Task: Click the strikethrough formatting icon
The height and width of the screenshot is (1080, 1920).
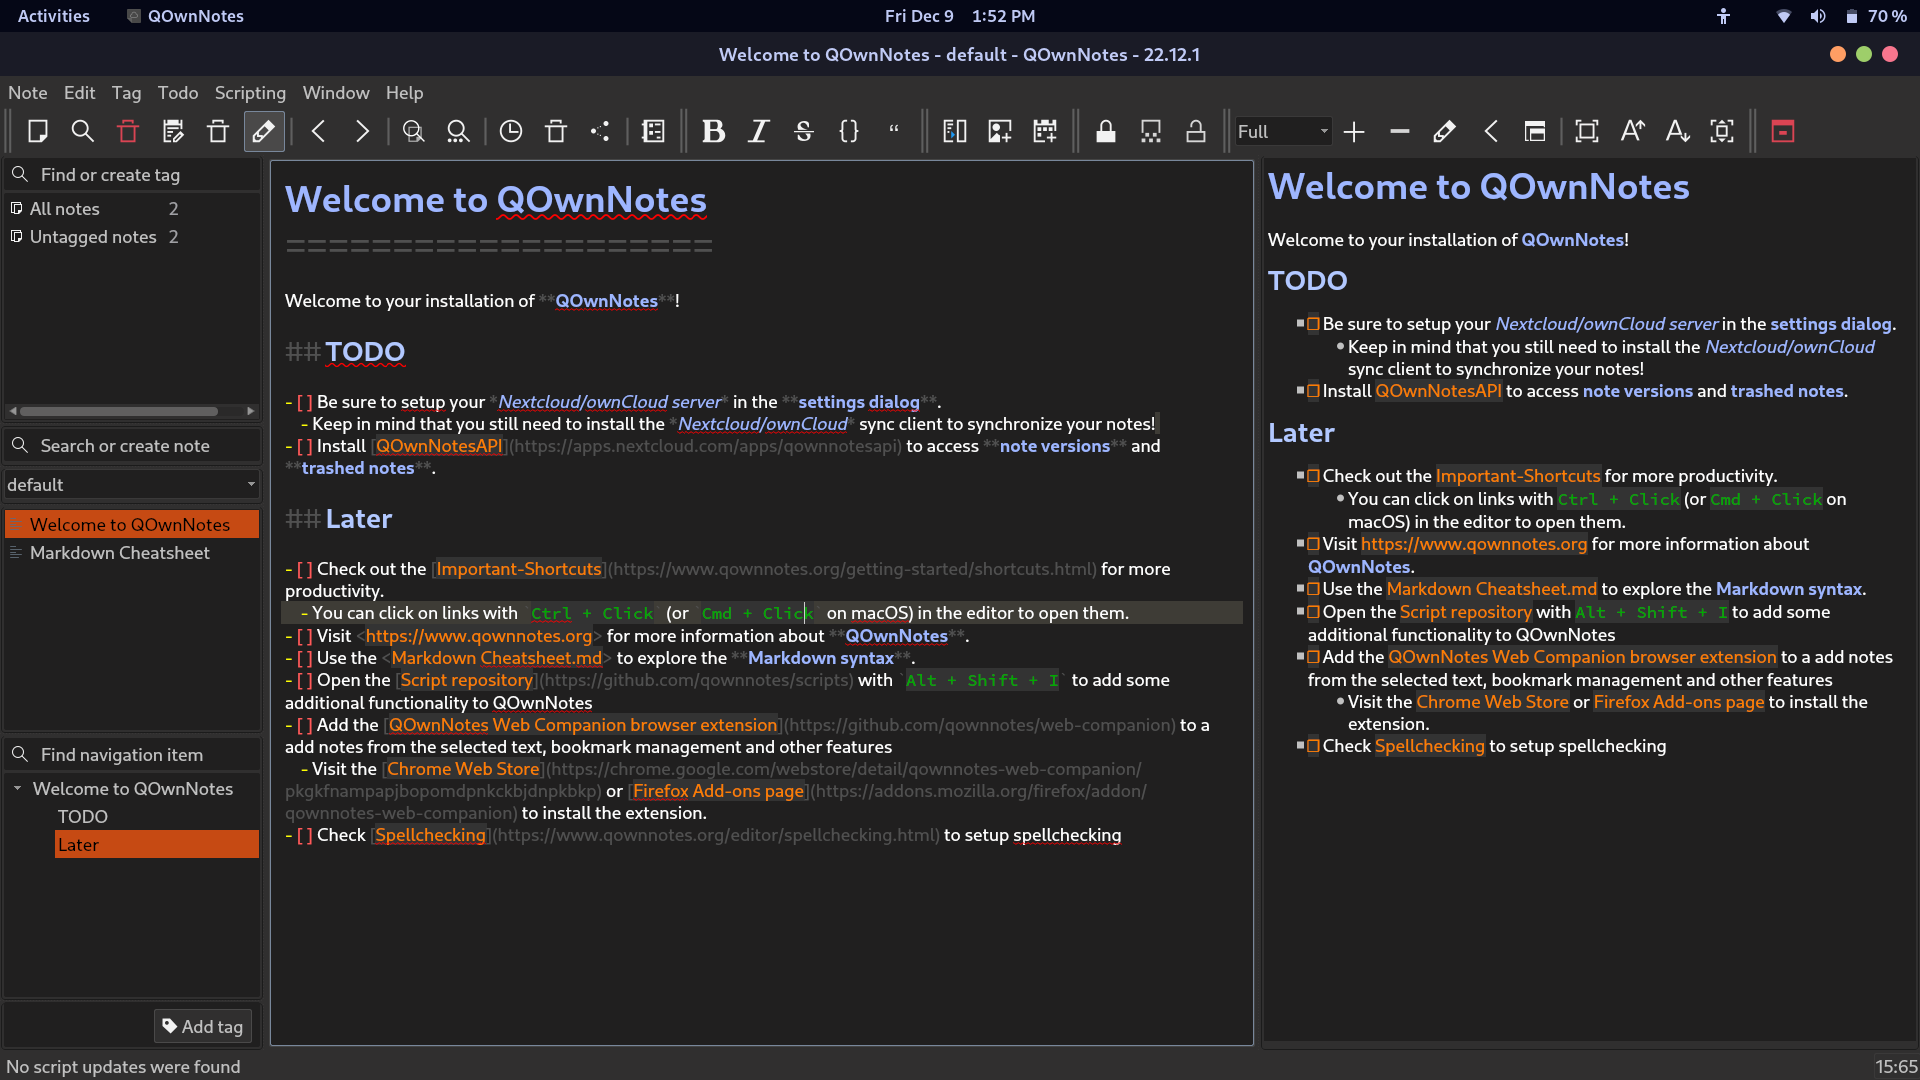Action: click(x=803, y=131)
